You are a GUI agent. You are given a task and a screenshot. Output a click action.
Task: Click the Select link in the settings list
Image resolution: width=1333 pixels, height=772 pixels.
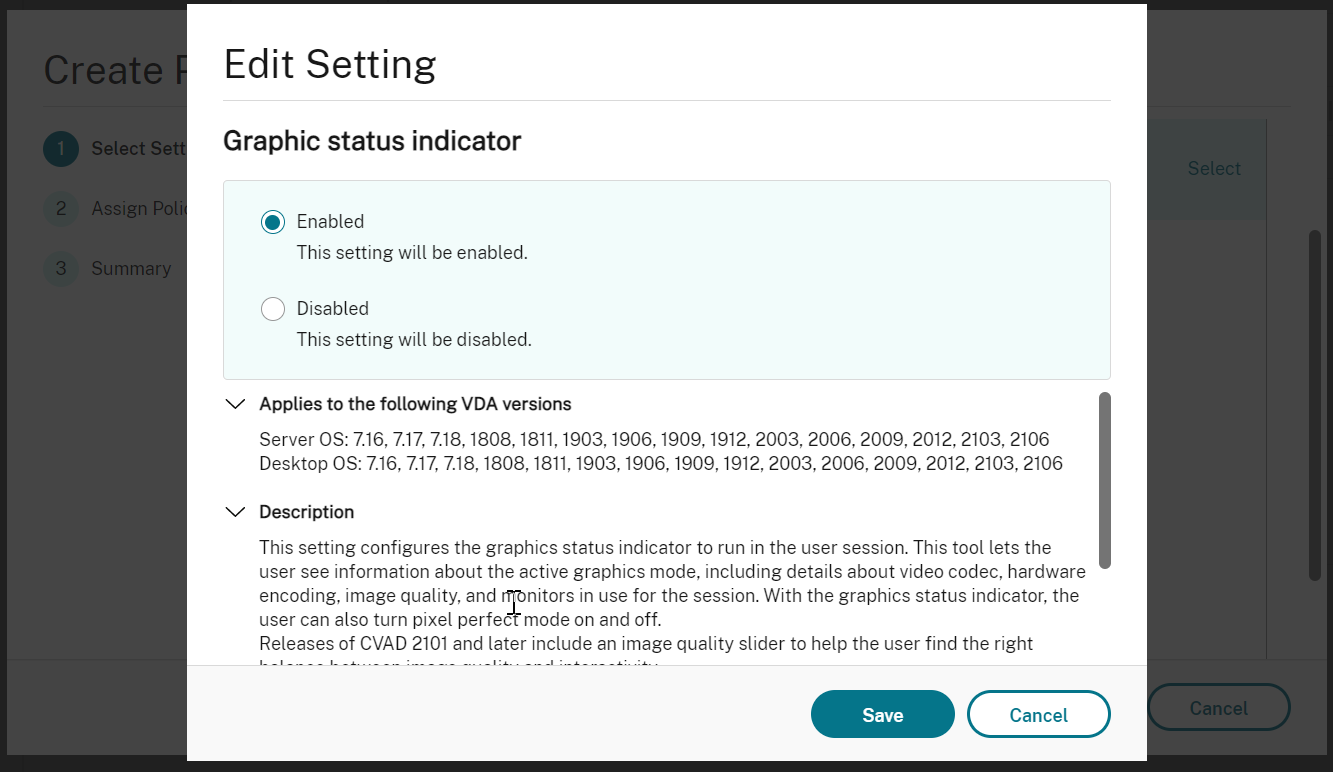coord(1213,168)
